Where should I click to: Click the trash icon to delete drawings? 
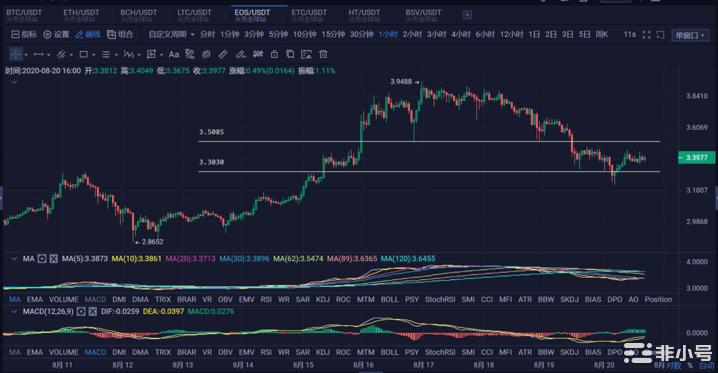click(323, 54)
